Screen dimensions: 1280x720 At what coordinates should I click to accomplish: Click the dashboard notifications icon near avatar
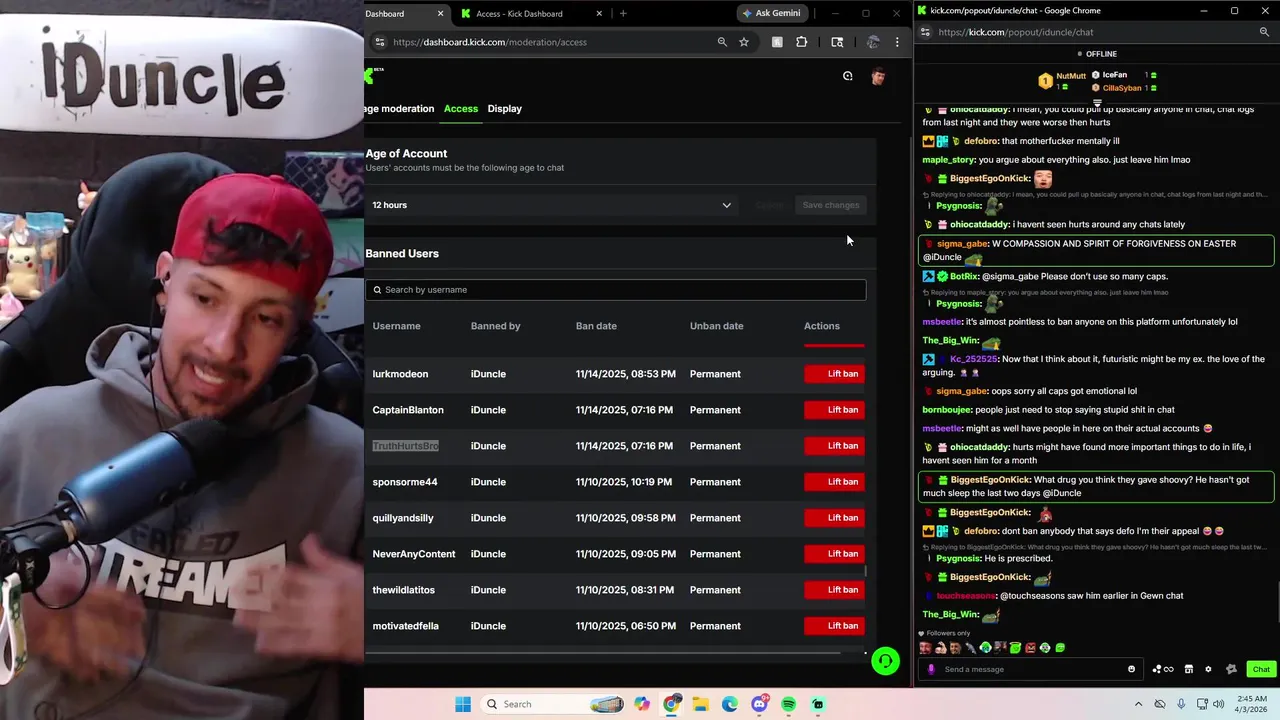(848, 76)
